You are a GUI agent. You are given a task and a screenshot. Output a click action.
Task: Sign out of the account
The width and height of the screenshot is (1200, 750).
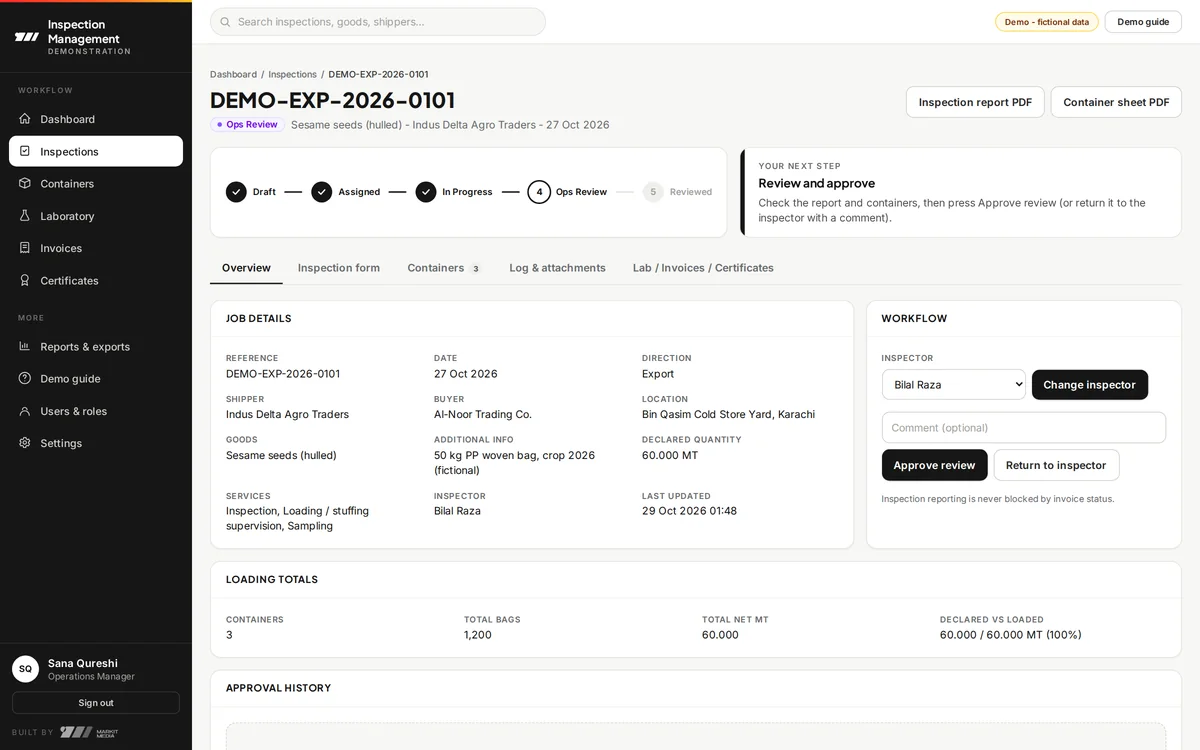pos(96,703)
